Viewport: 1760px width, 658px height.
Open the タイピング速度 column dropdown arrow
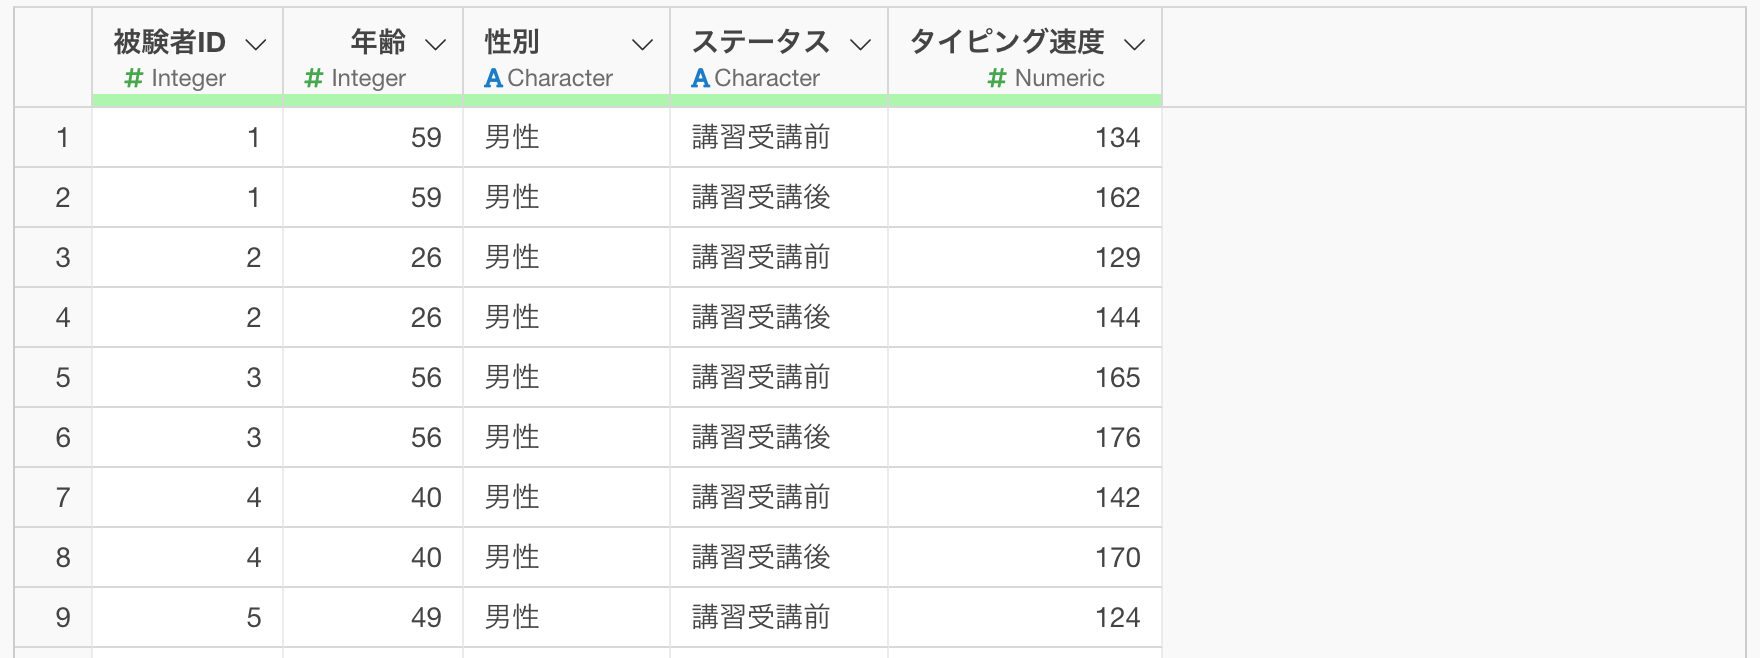click(1134, 44)
